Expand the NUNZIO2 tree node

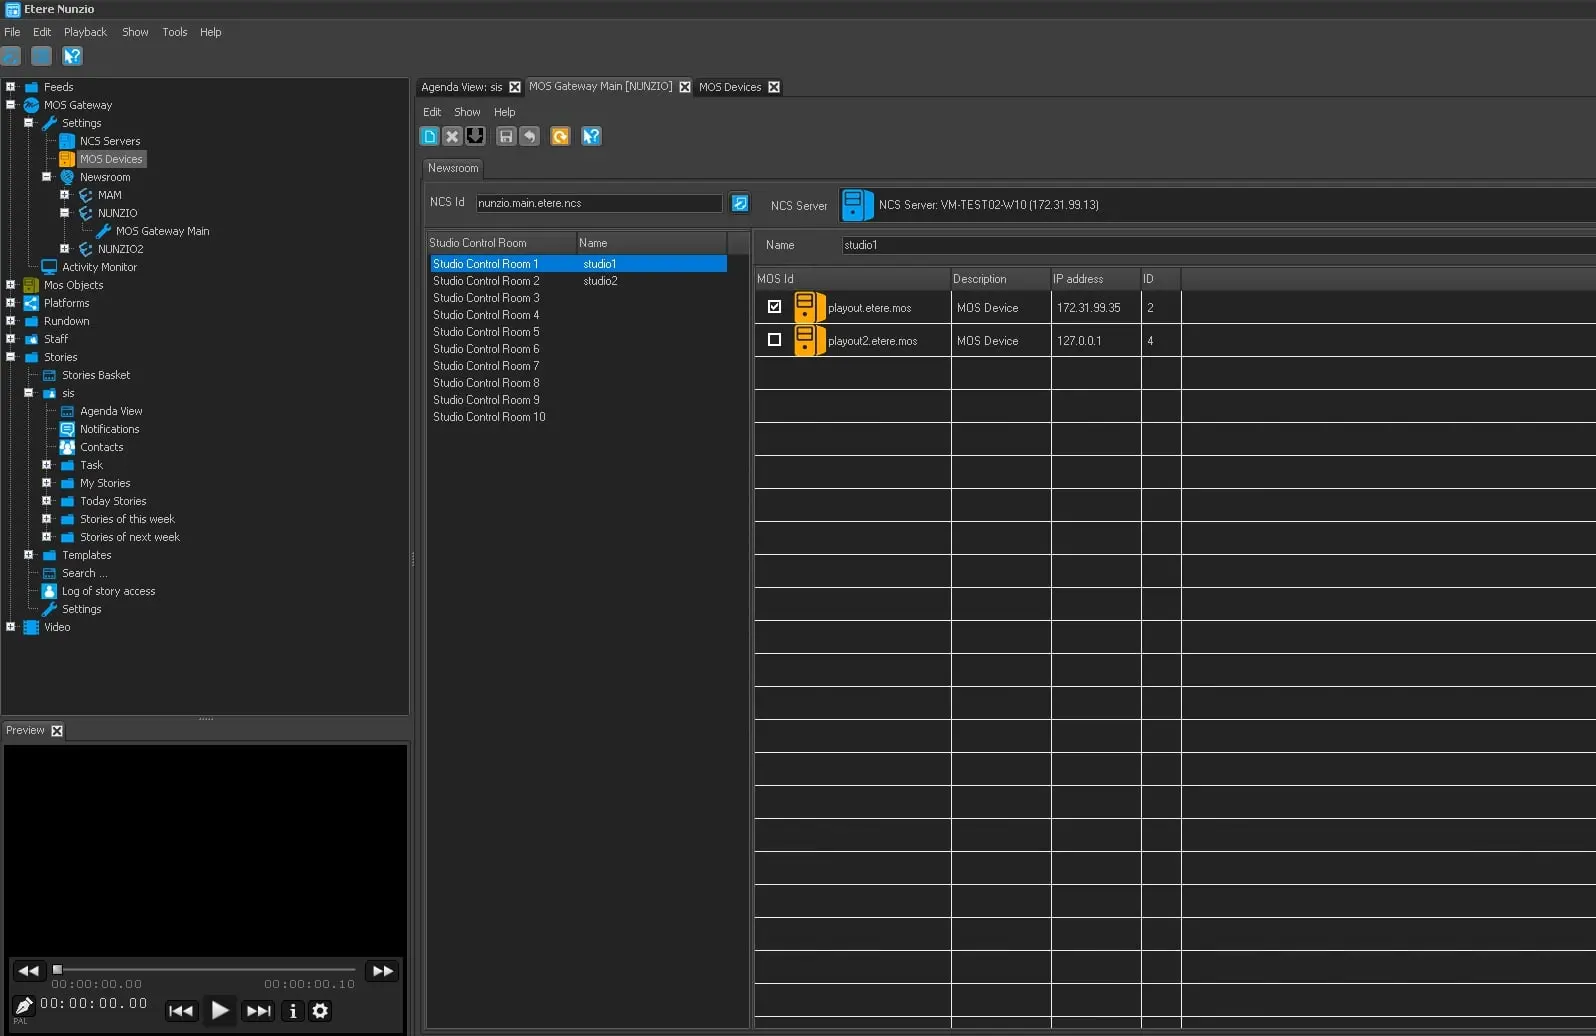click(65, 249)
